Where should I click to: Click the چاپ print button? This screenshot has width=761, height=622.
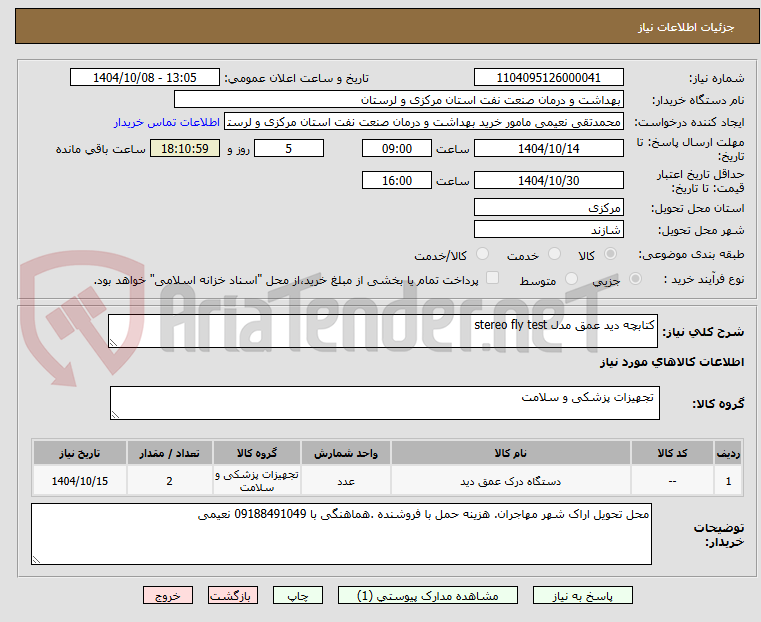(298, 595)
